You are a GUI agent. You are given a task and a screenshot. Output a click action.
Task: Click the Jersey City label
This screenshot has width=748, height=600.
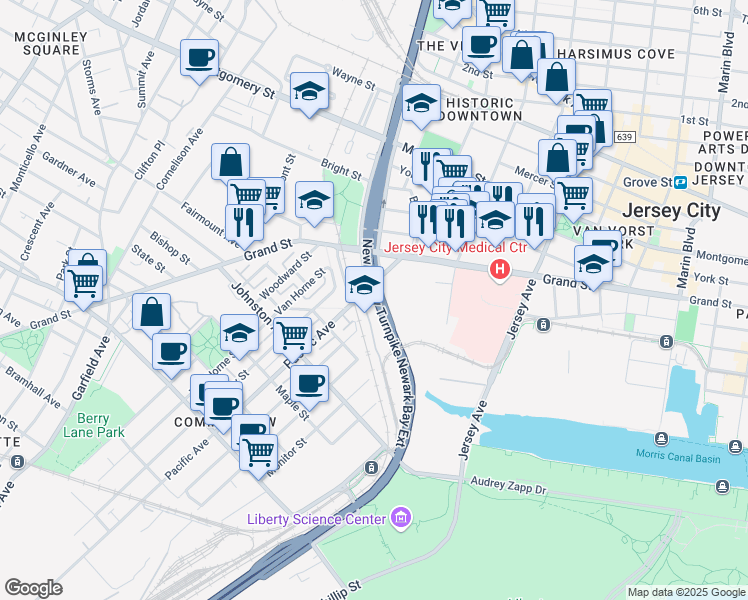click(x=671, y=211)
